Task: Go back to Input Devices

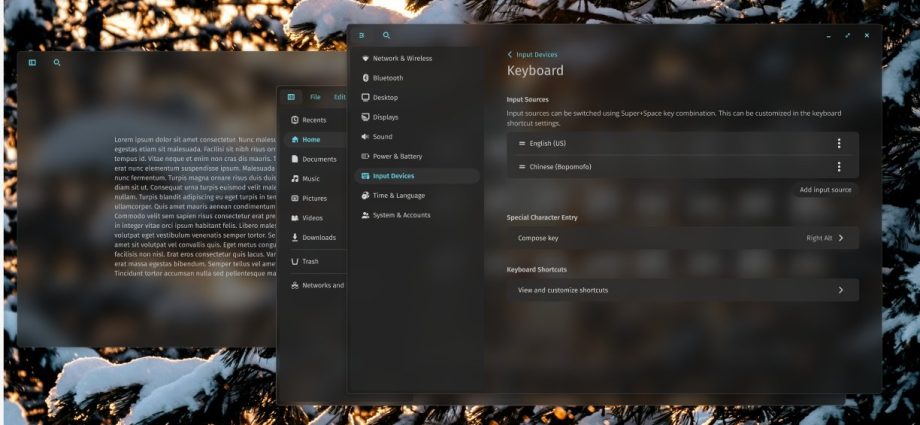Action: click(532, 55)
